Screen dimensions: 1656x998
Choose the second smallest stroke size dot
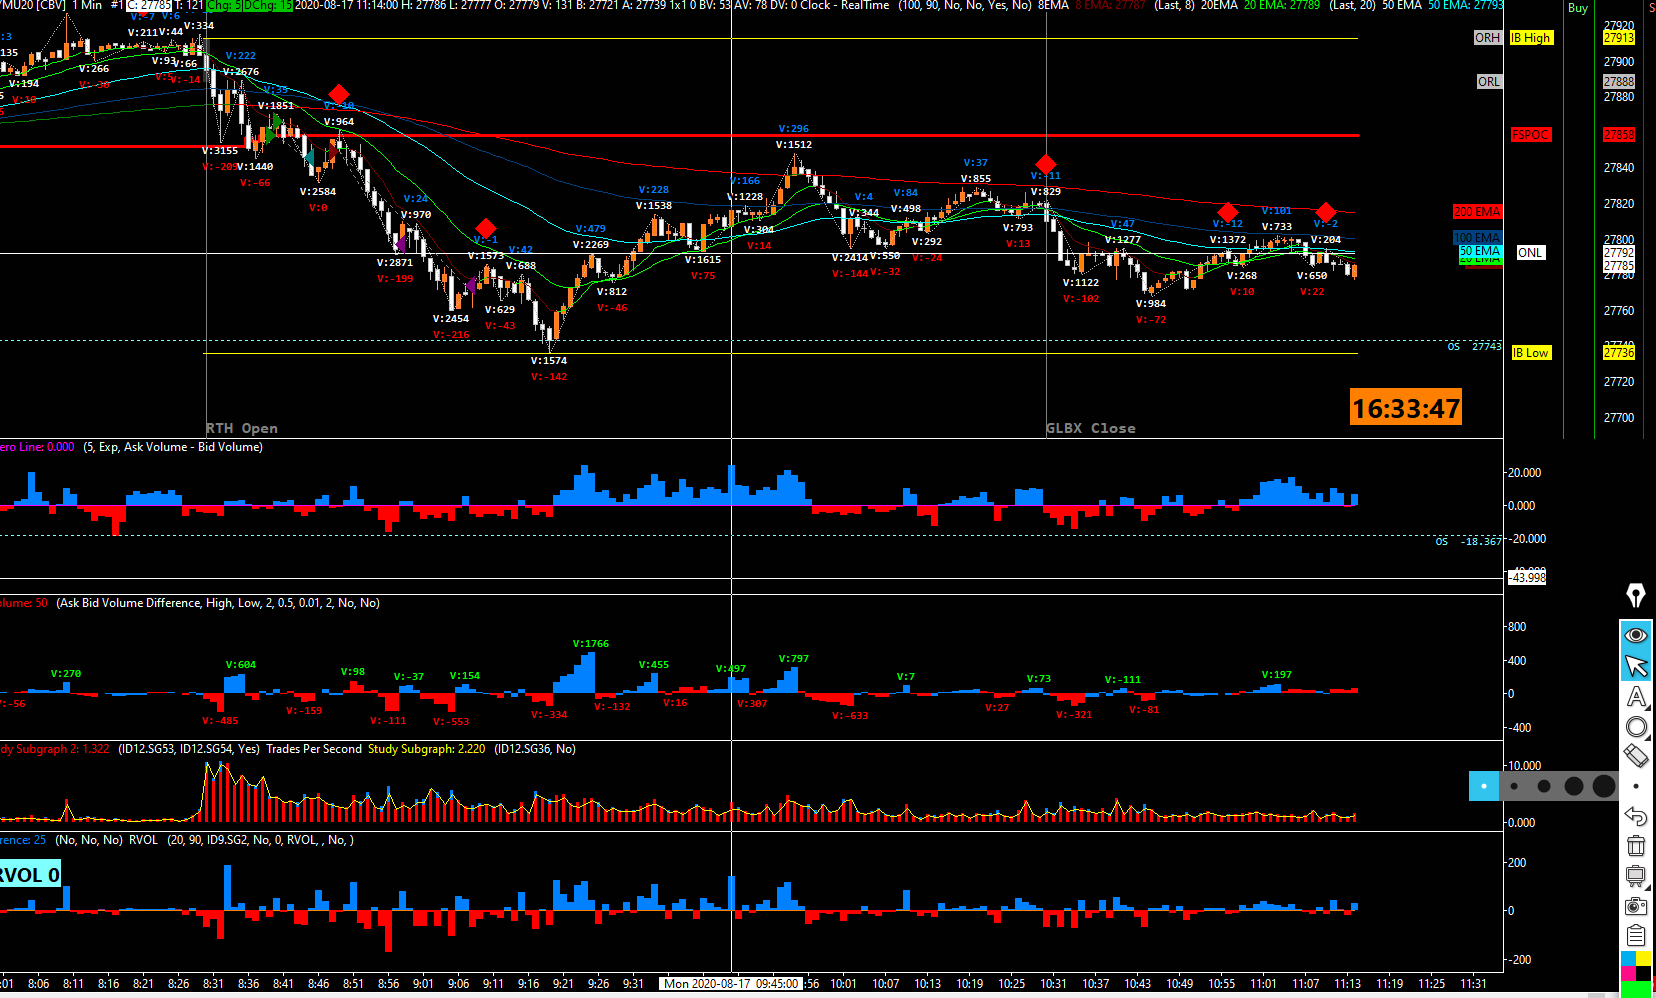point(1514,786)
